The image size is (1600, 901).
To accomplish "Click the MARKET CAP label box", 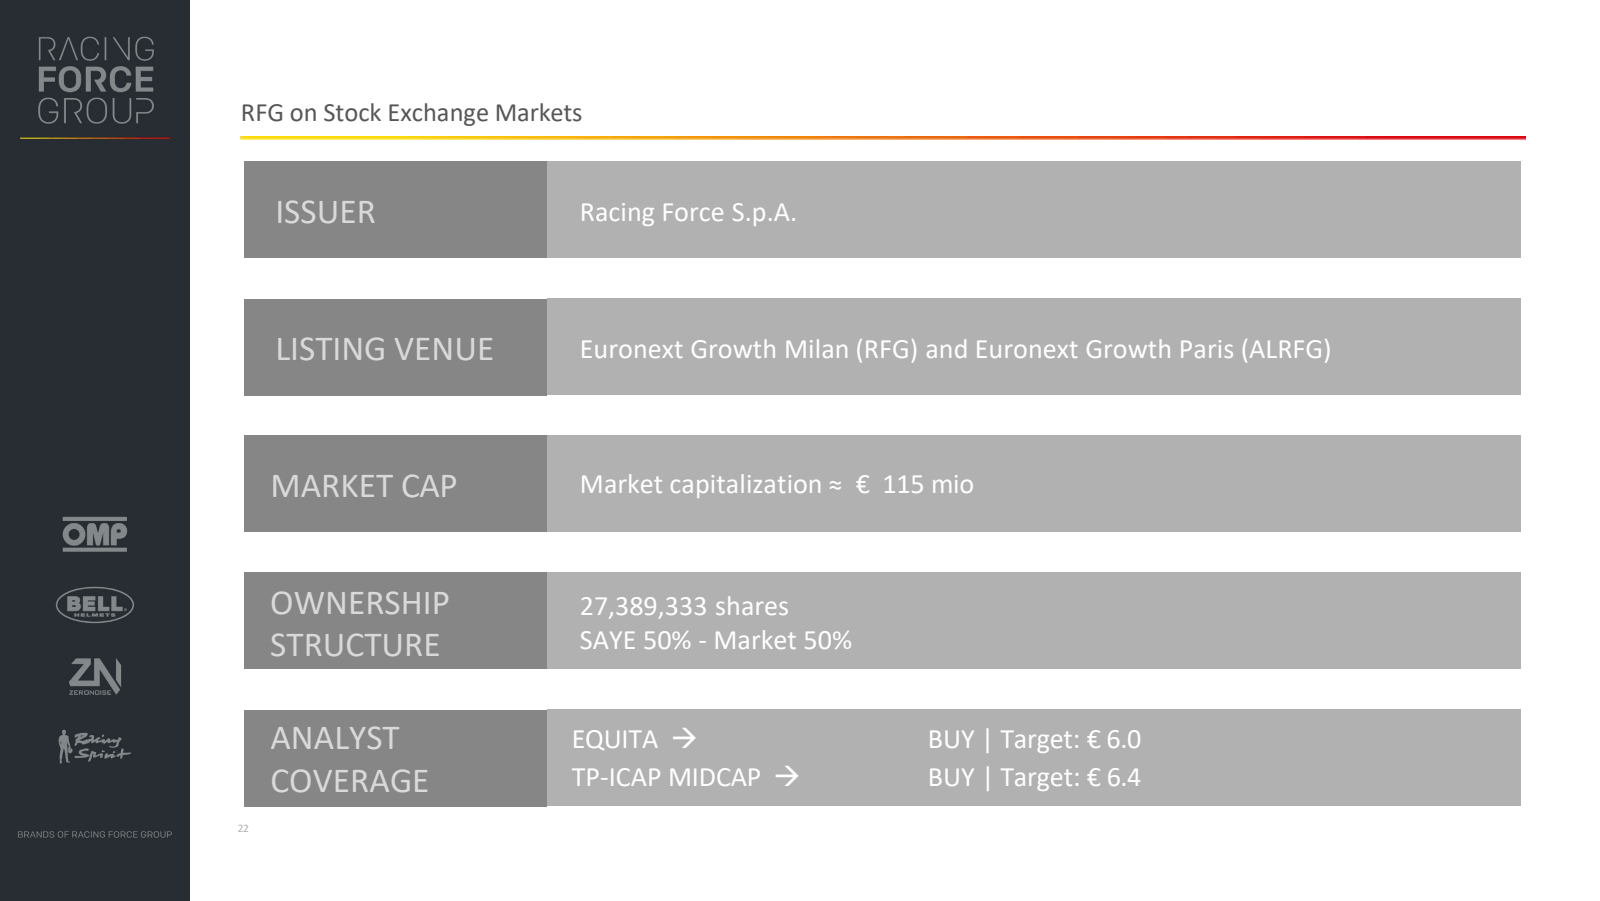I will coord(395,484).
